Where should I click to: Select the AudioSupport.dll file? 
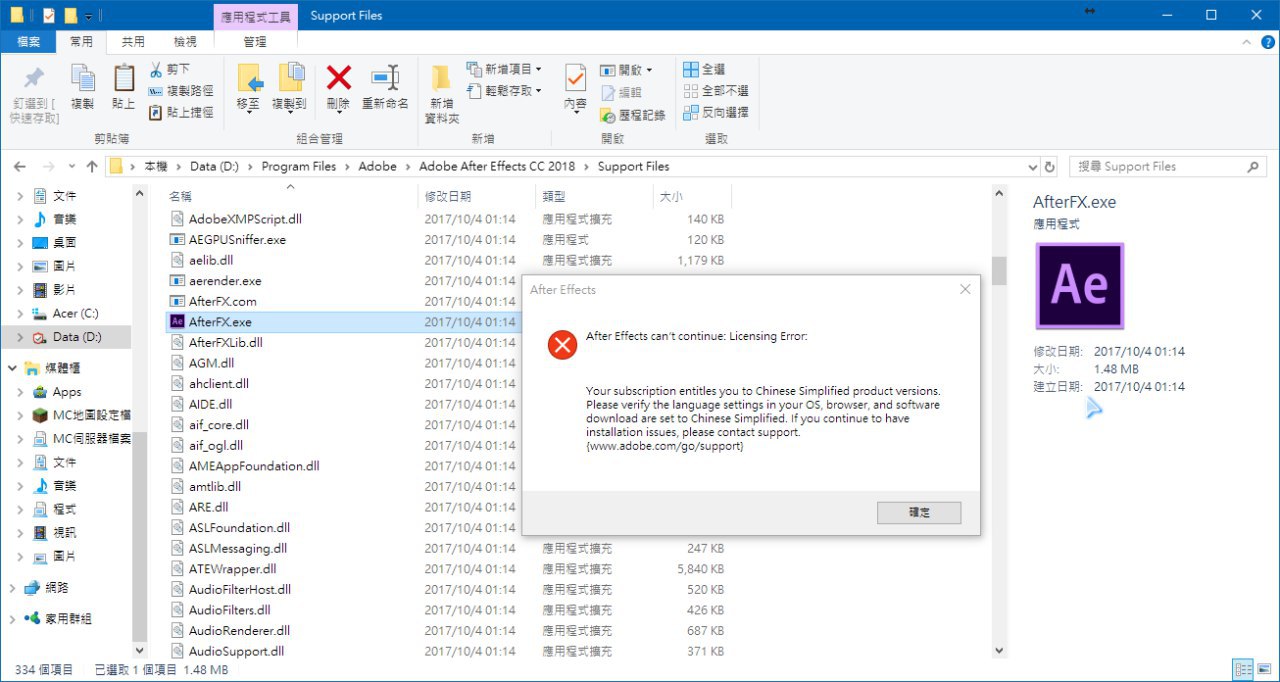coord(236,651)
